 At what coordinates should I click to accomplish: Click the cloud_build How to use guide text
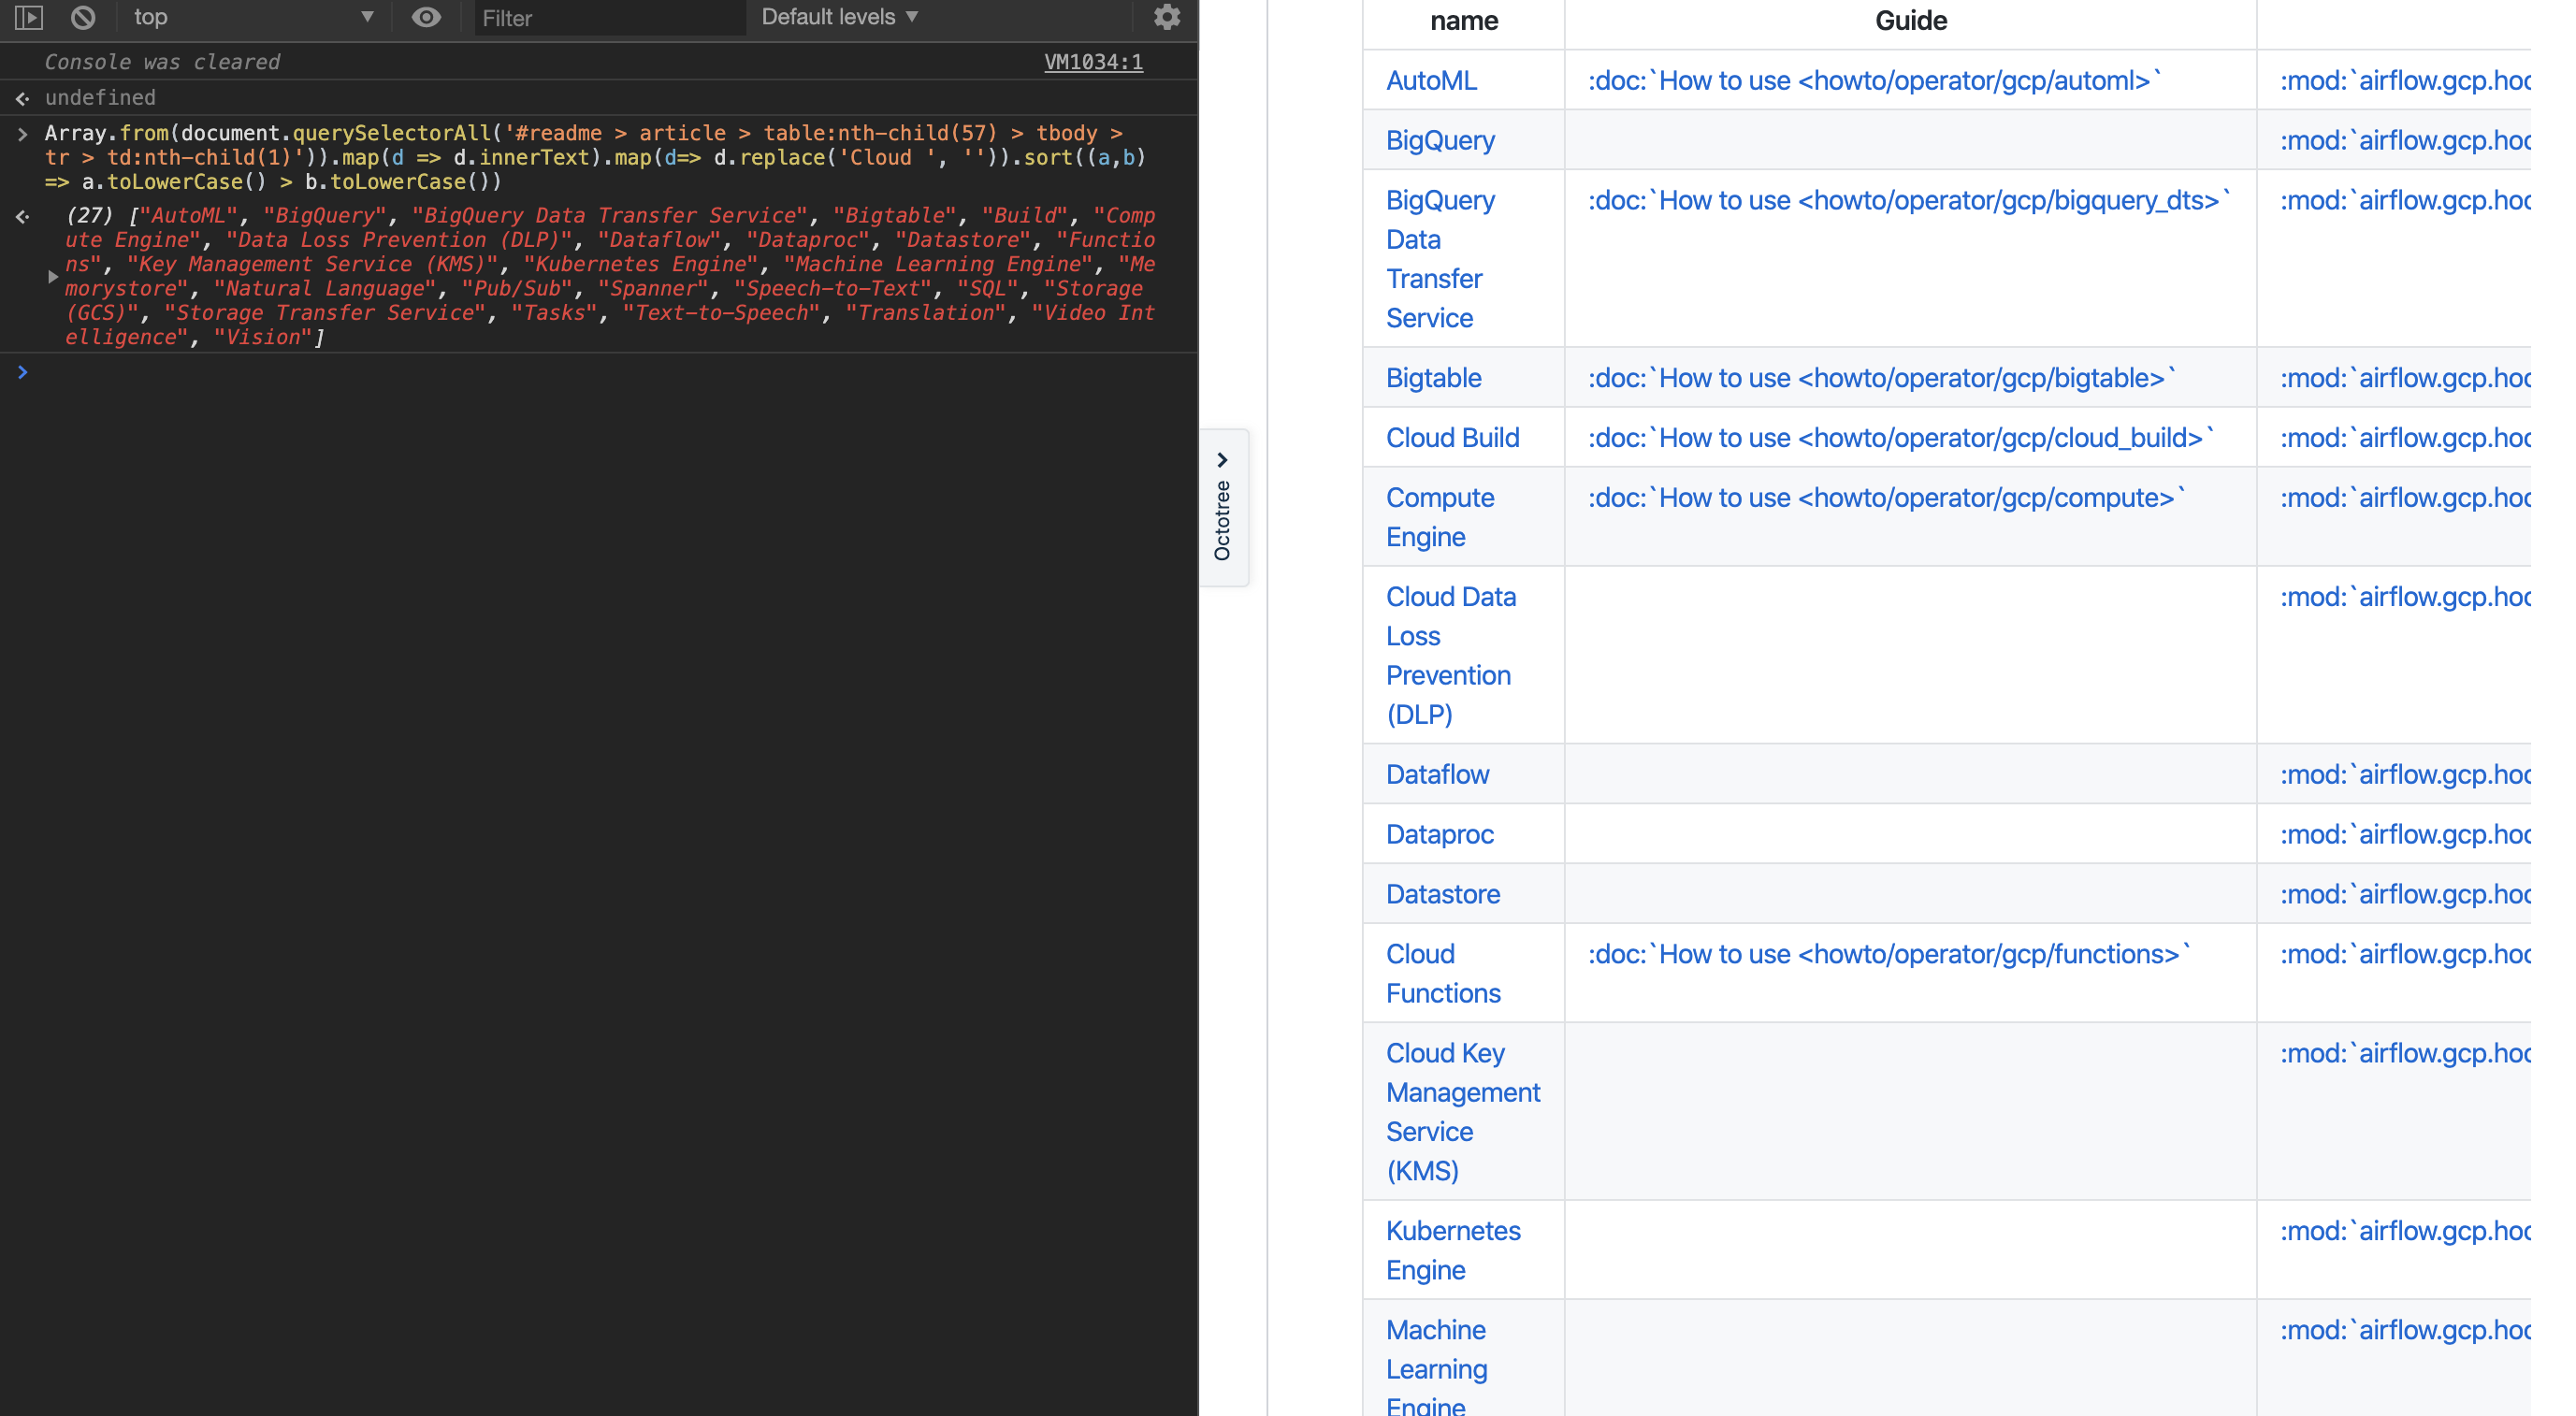coord(1900,437)
